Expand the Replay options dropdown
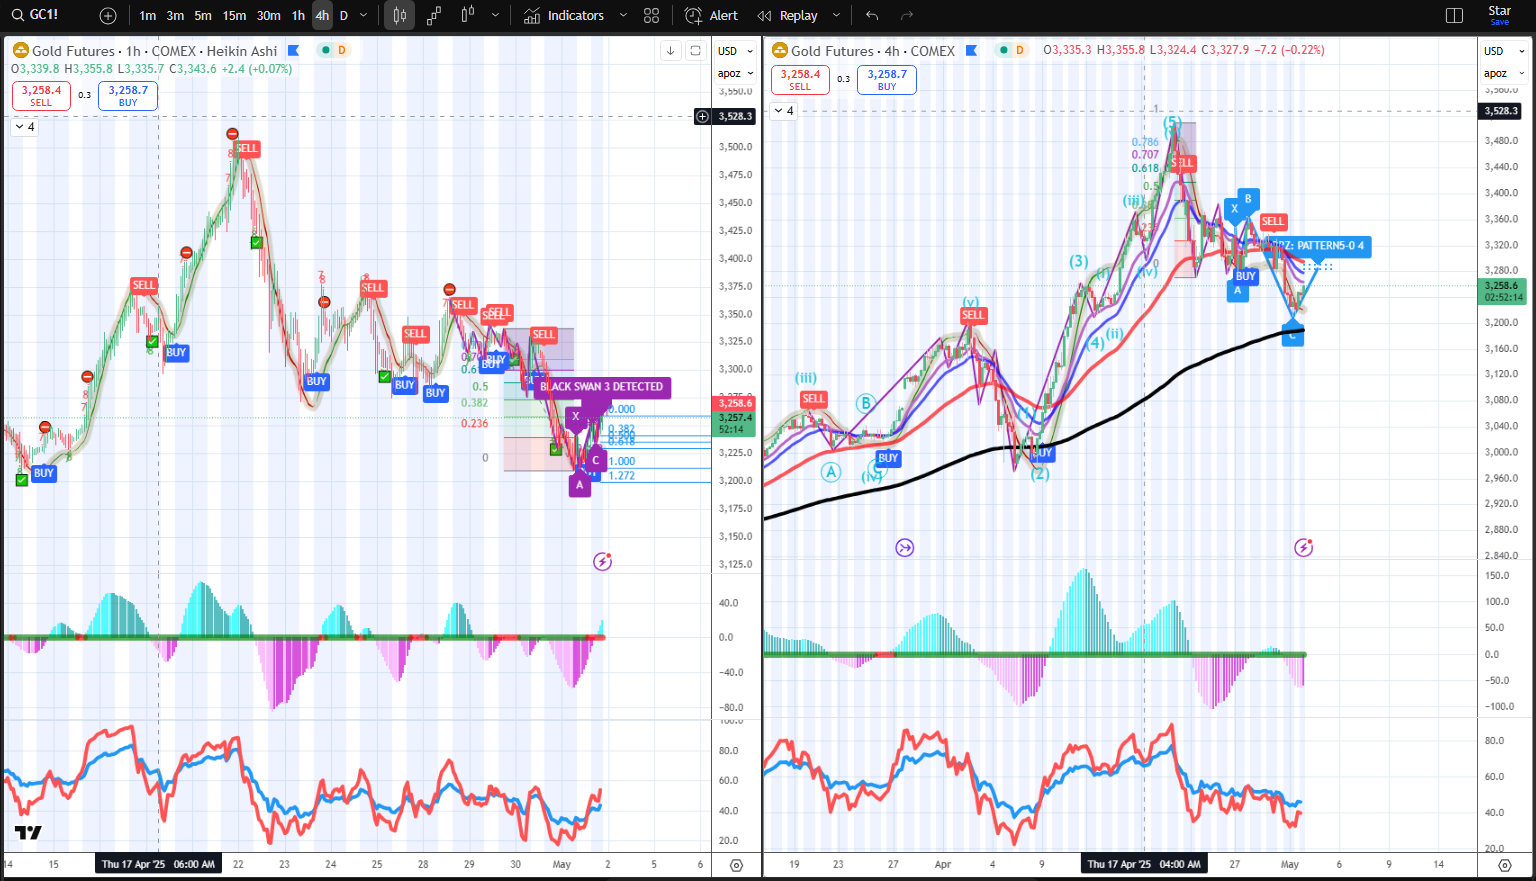This screenshot has width=1536, height=881. (x=836, y=16)
